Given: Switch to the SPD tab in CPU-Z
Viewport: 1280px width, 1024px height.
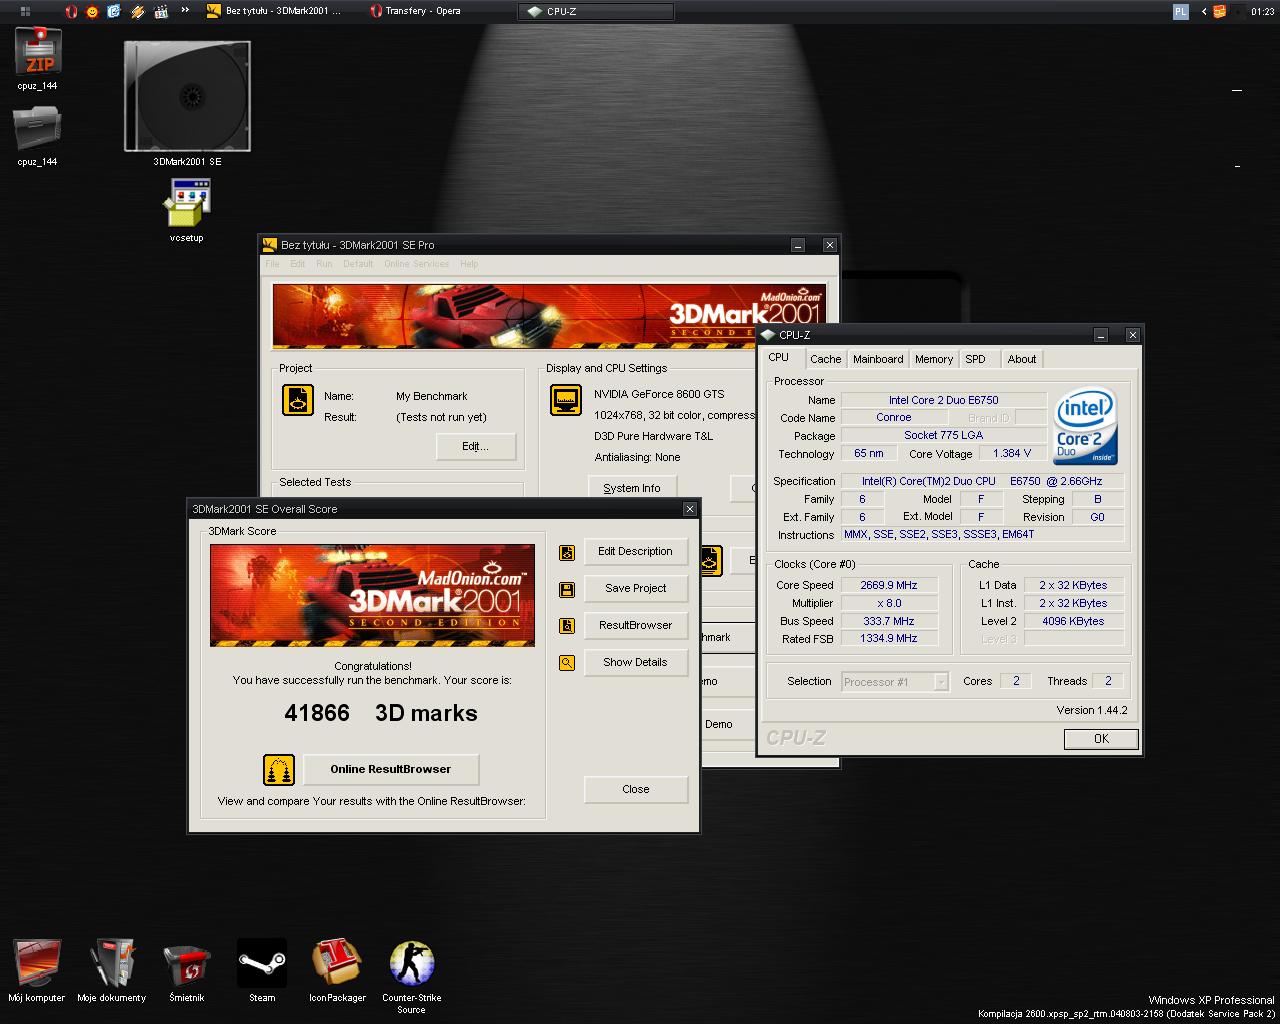Looking at the screenshot, I should point(976,359).
